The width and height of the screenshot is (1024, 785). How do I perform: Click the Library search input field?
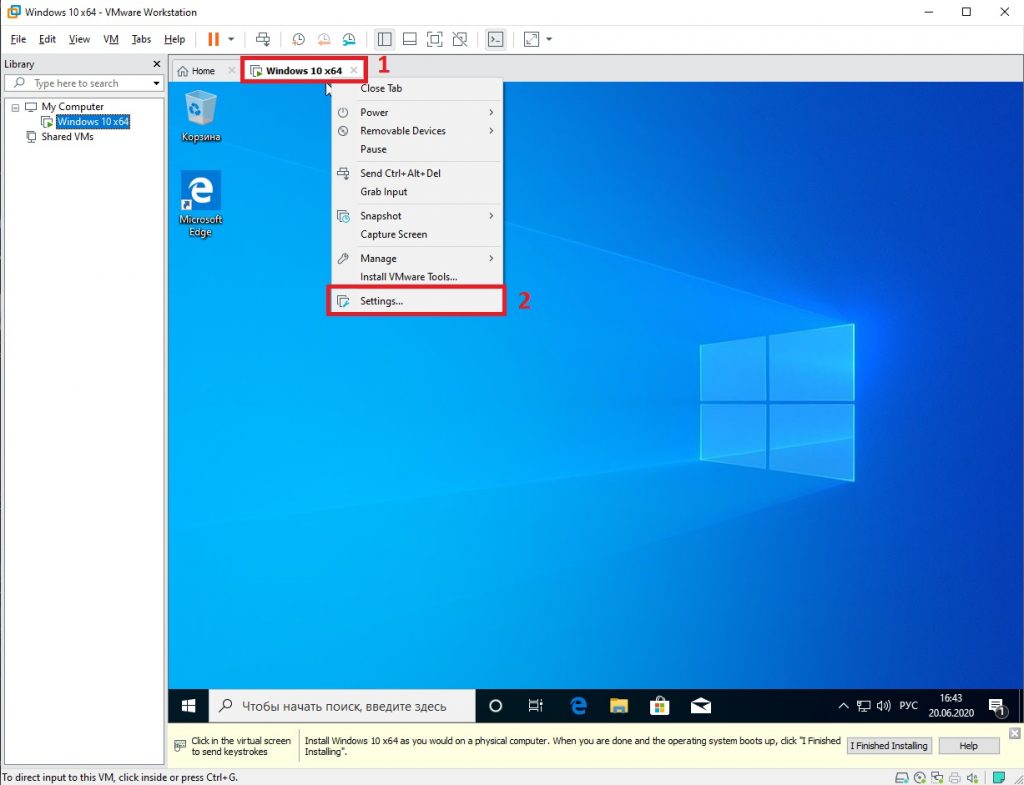coord(84,83)
